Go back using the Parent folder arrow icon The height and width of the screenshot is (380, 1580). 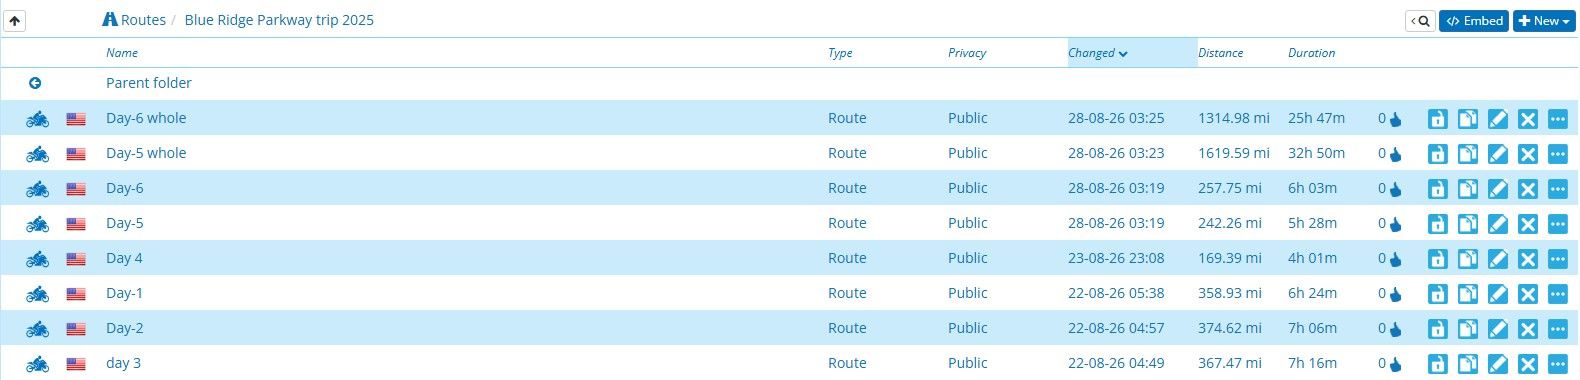tap(35, 83)
